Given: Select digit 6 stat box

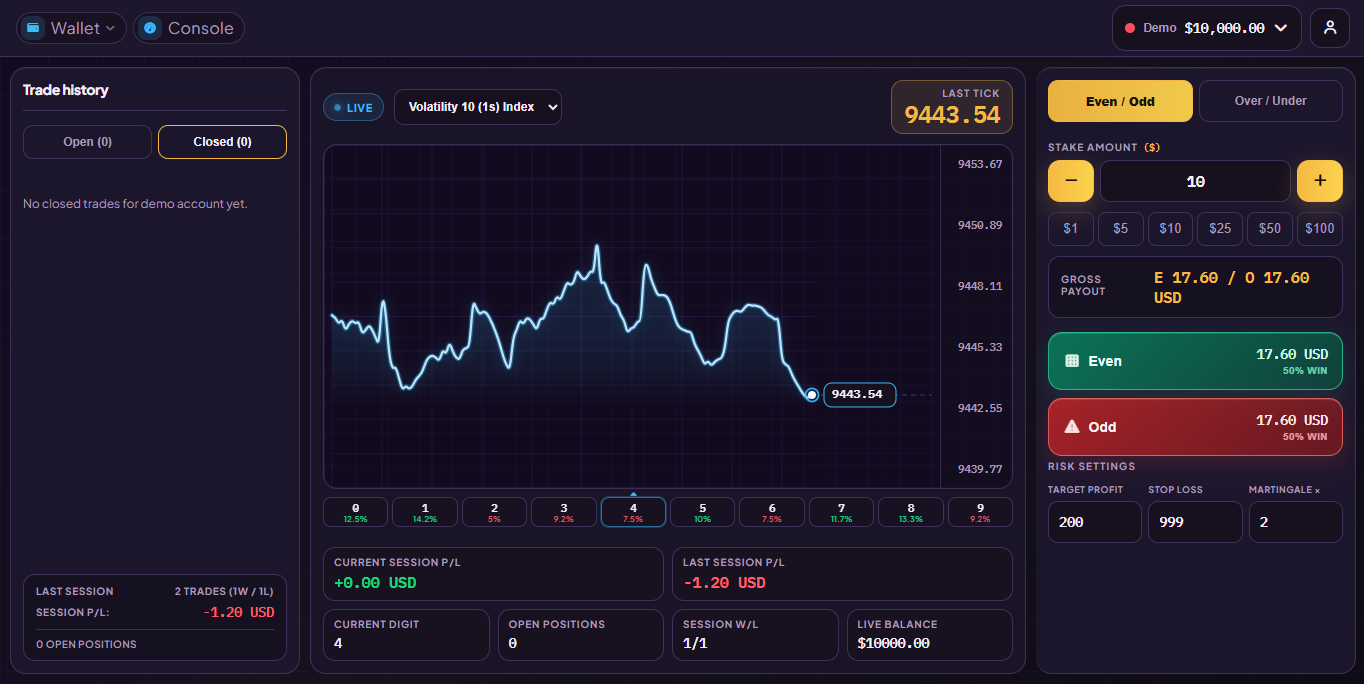Looking at the screenshot, I should tap(772, 512).
